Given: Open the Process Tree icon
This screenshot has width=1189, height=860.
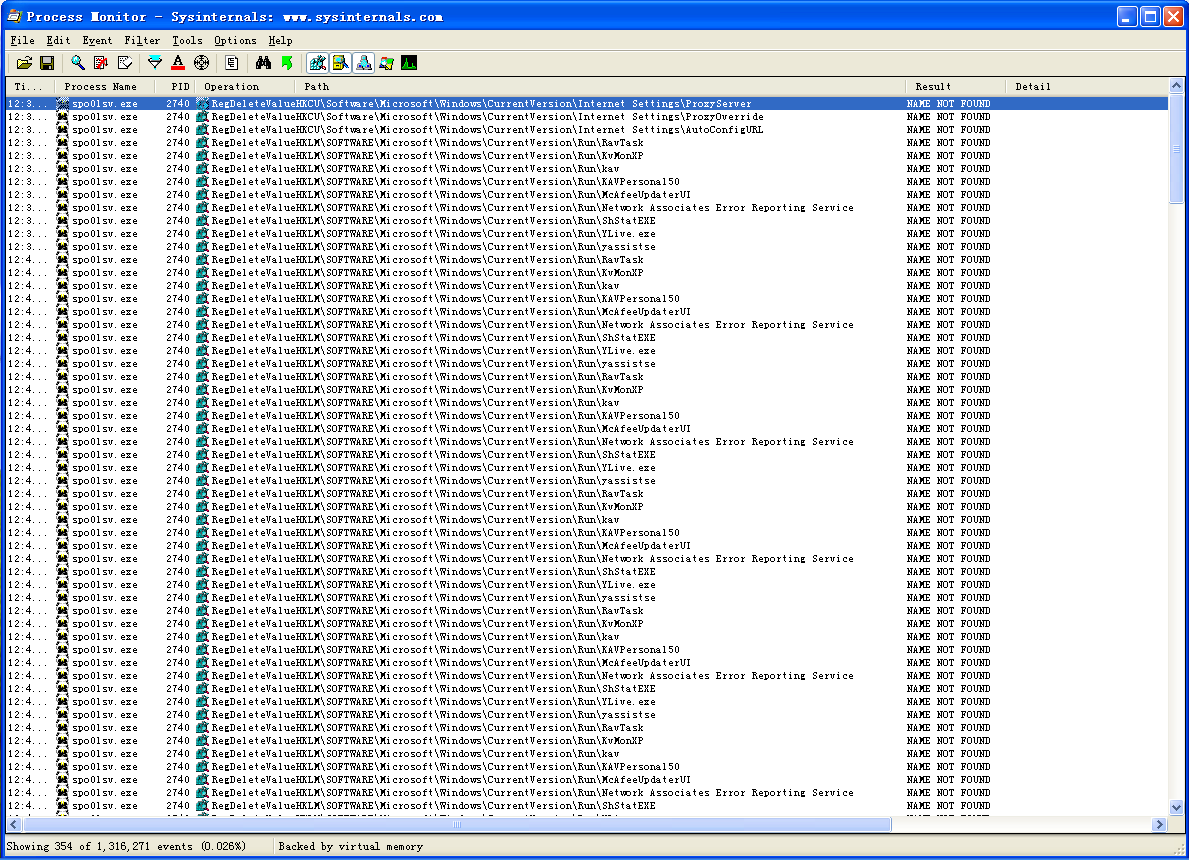Looking at the screenshot, I should [x=232, y=63].
